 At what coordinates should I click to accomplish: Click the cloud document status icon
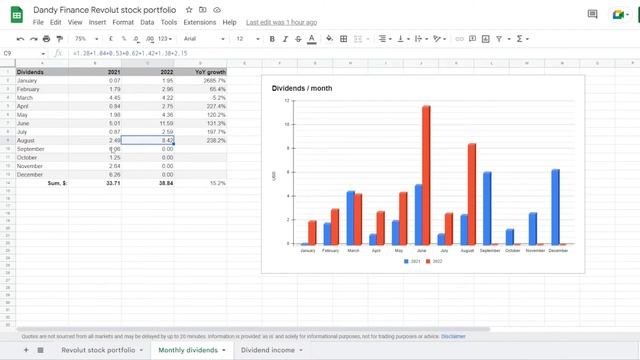[x=217, y=10]
